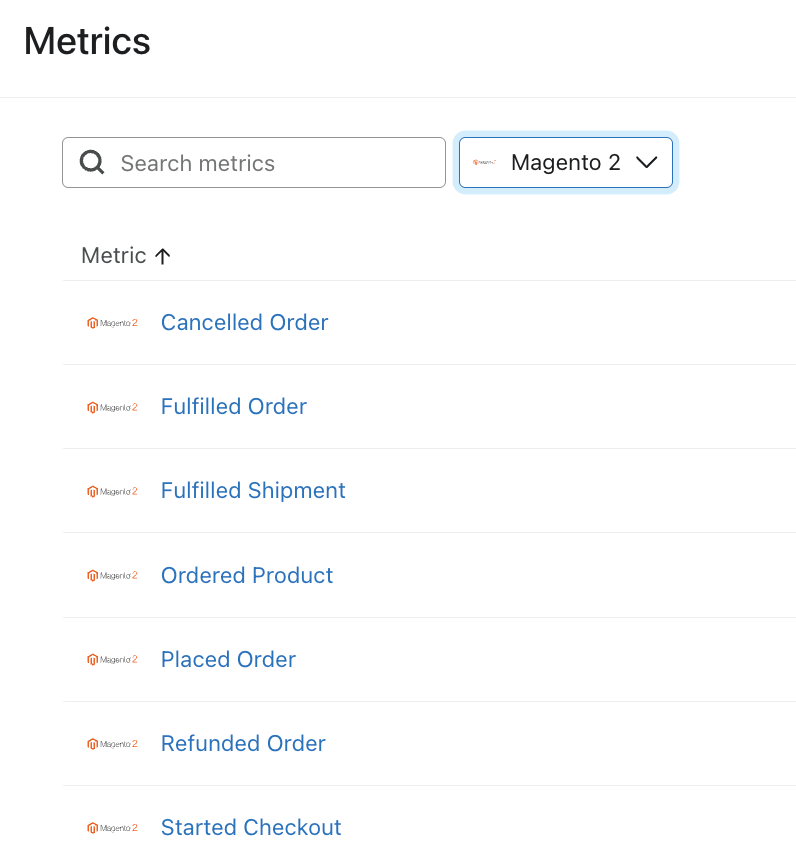
Task: Click Magento 2 logo beside Cancelled Order
Action: 112,323
